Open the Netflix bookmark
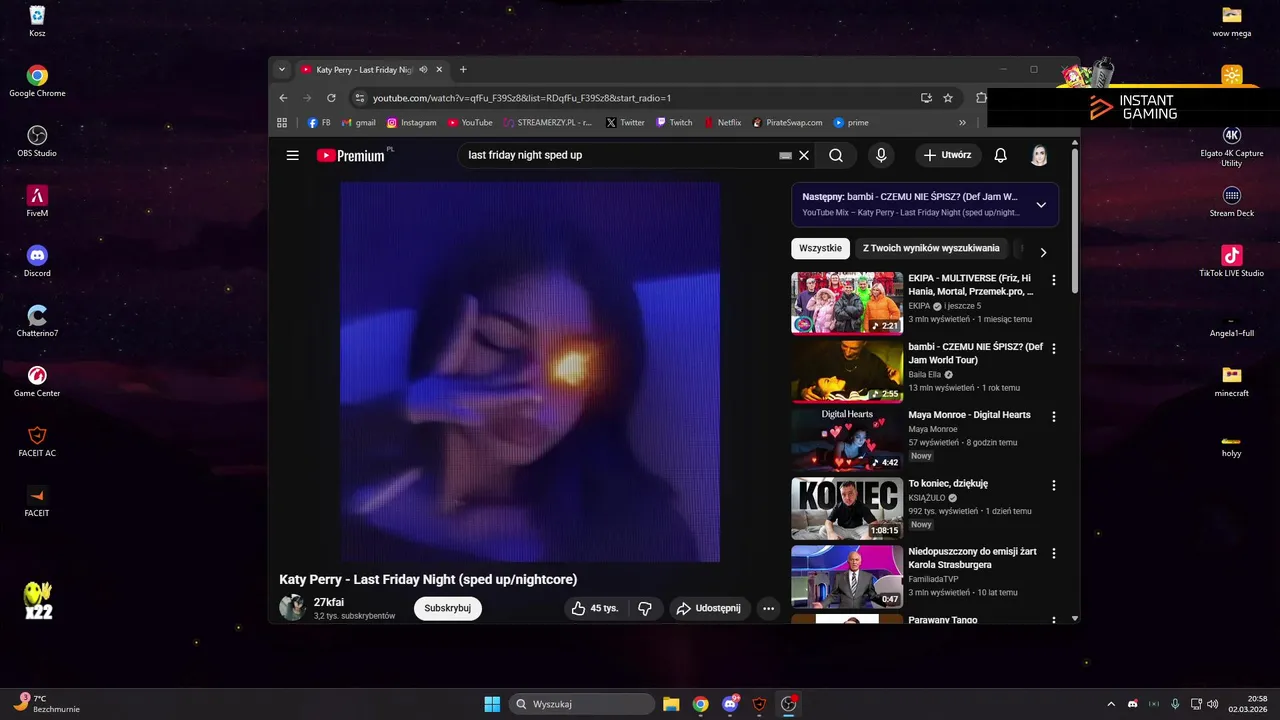The width and height of the screenshot is (1280, 720). (723, 123)
